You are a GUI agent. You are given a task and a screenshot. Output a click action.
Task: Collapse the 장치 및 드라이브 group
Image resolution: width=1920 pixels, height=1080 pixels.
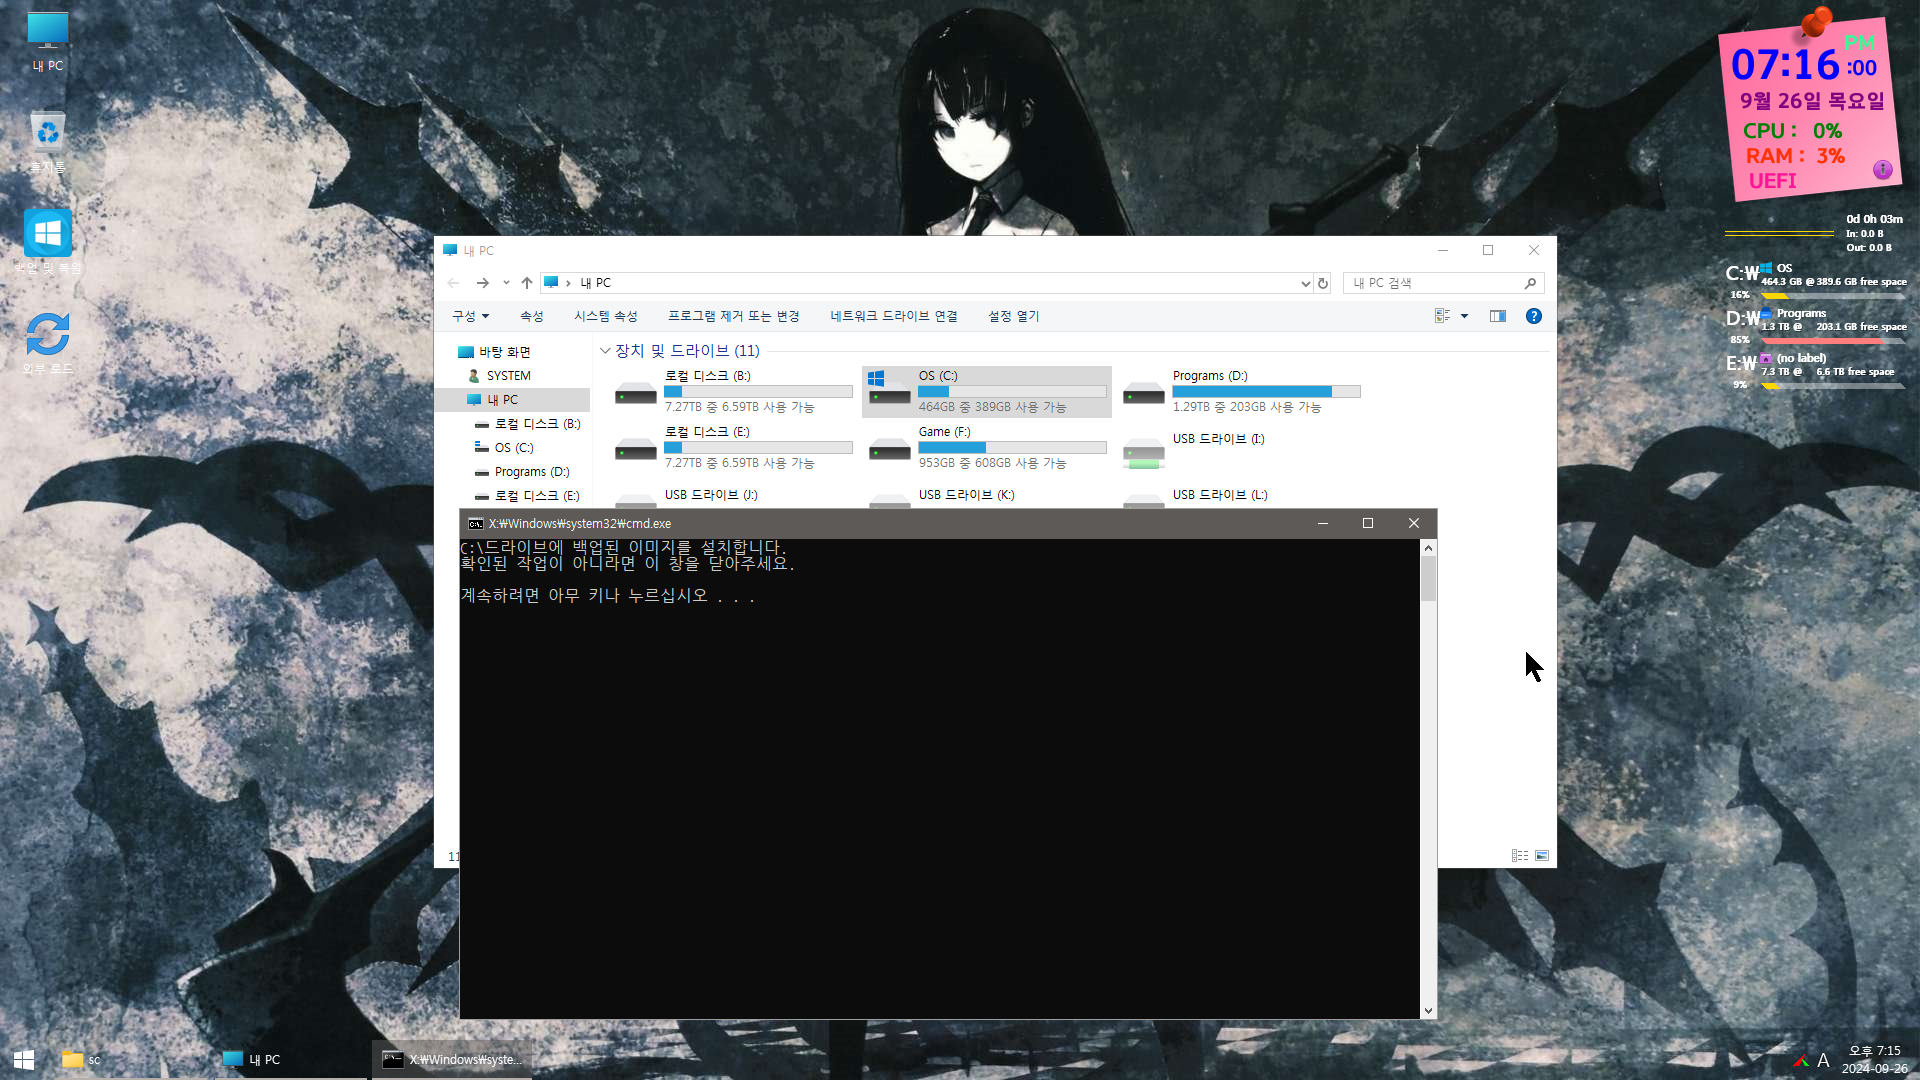(605, 351)
